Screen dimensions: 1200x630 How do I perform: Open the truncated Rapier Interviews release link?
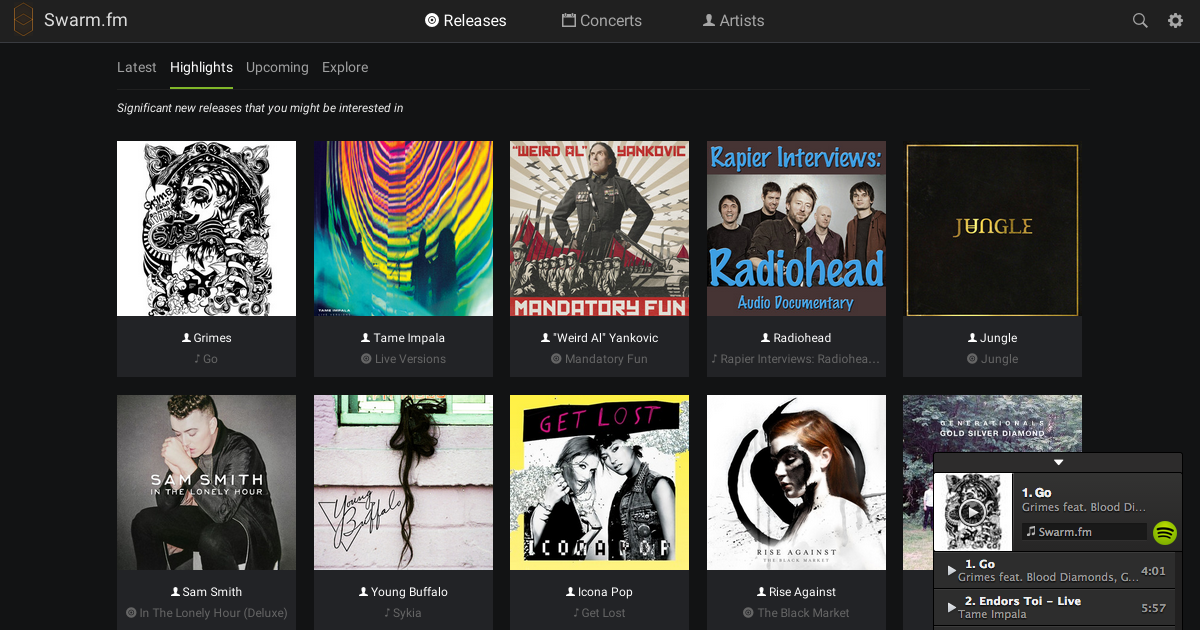click(796, 359)
